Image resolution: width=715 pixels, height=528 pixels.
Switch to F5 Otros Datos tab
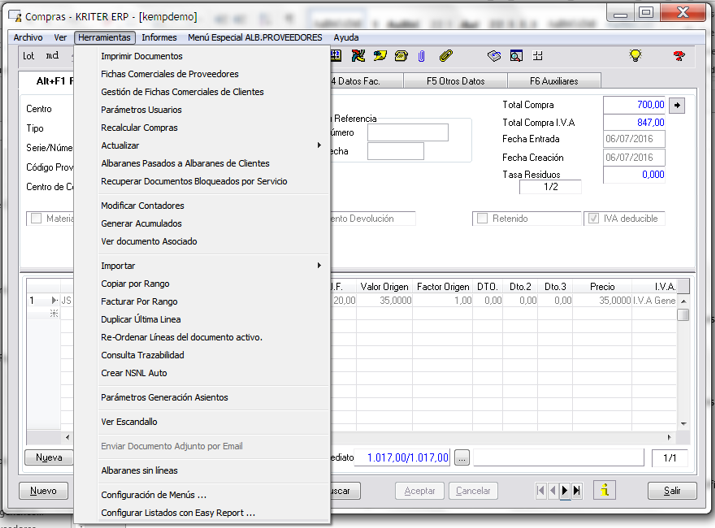(455, 81)
